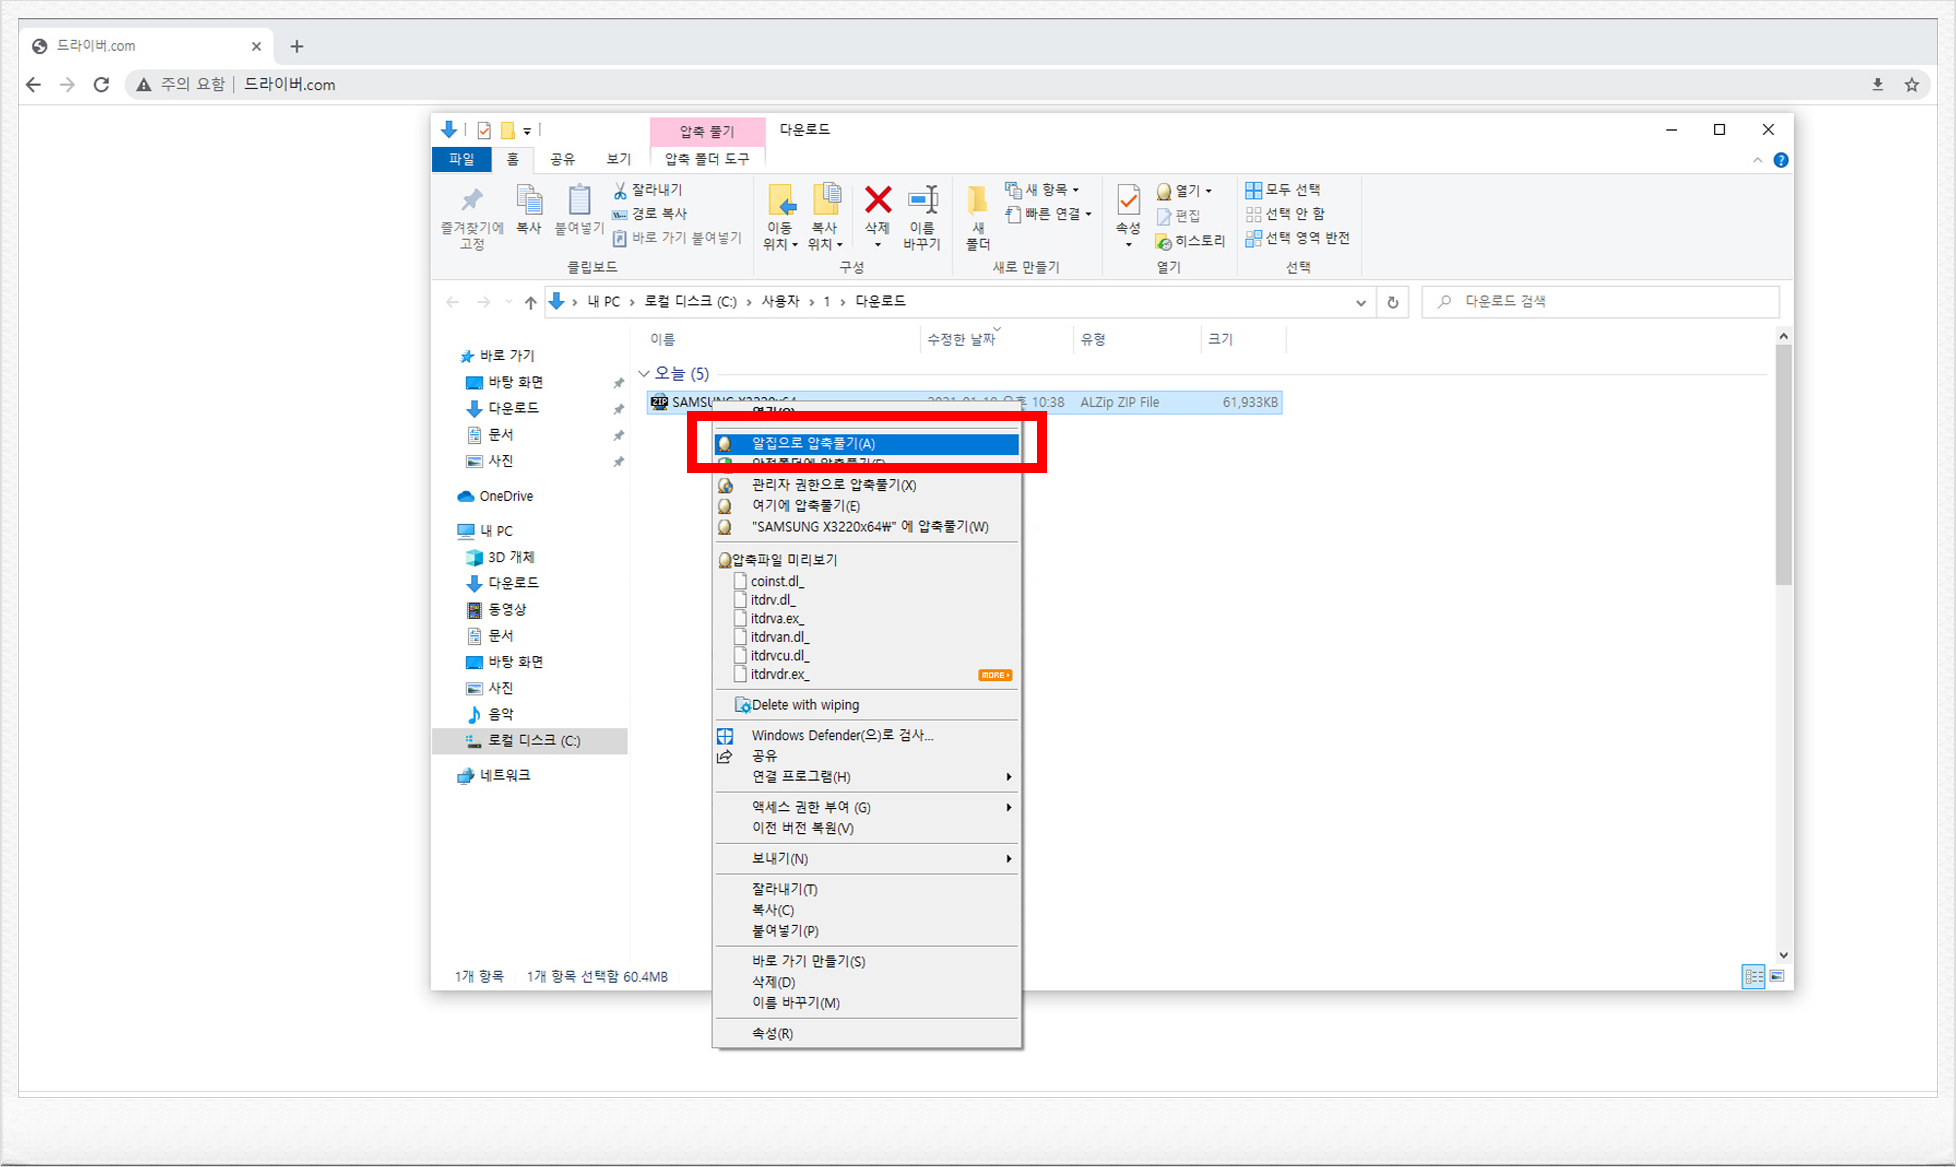Click the Pin to Quick Access icon
This screenshot has height=1167, width=1956.
tap(472, 201)
